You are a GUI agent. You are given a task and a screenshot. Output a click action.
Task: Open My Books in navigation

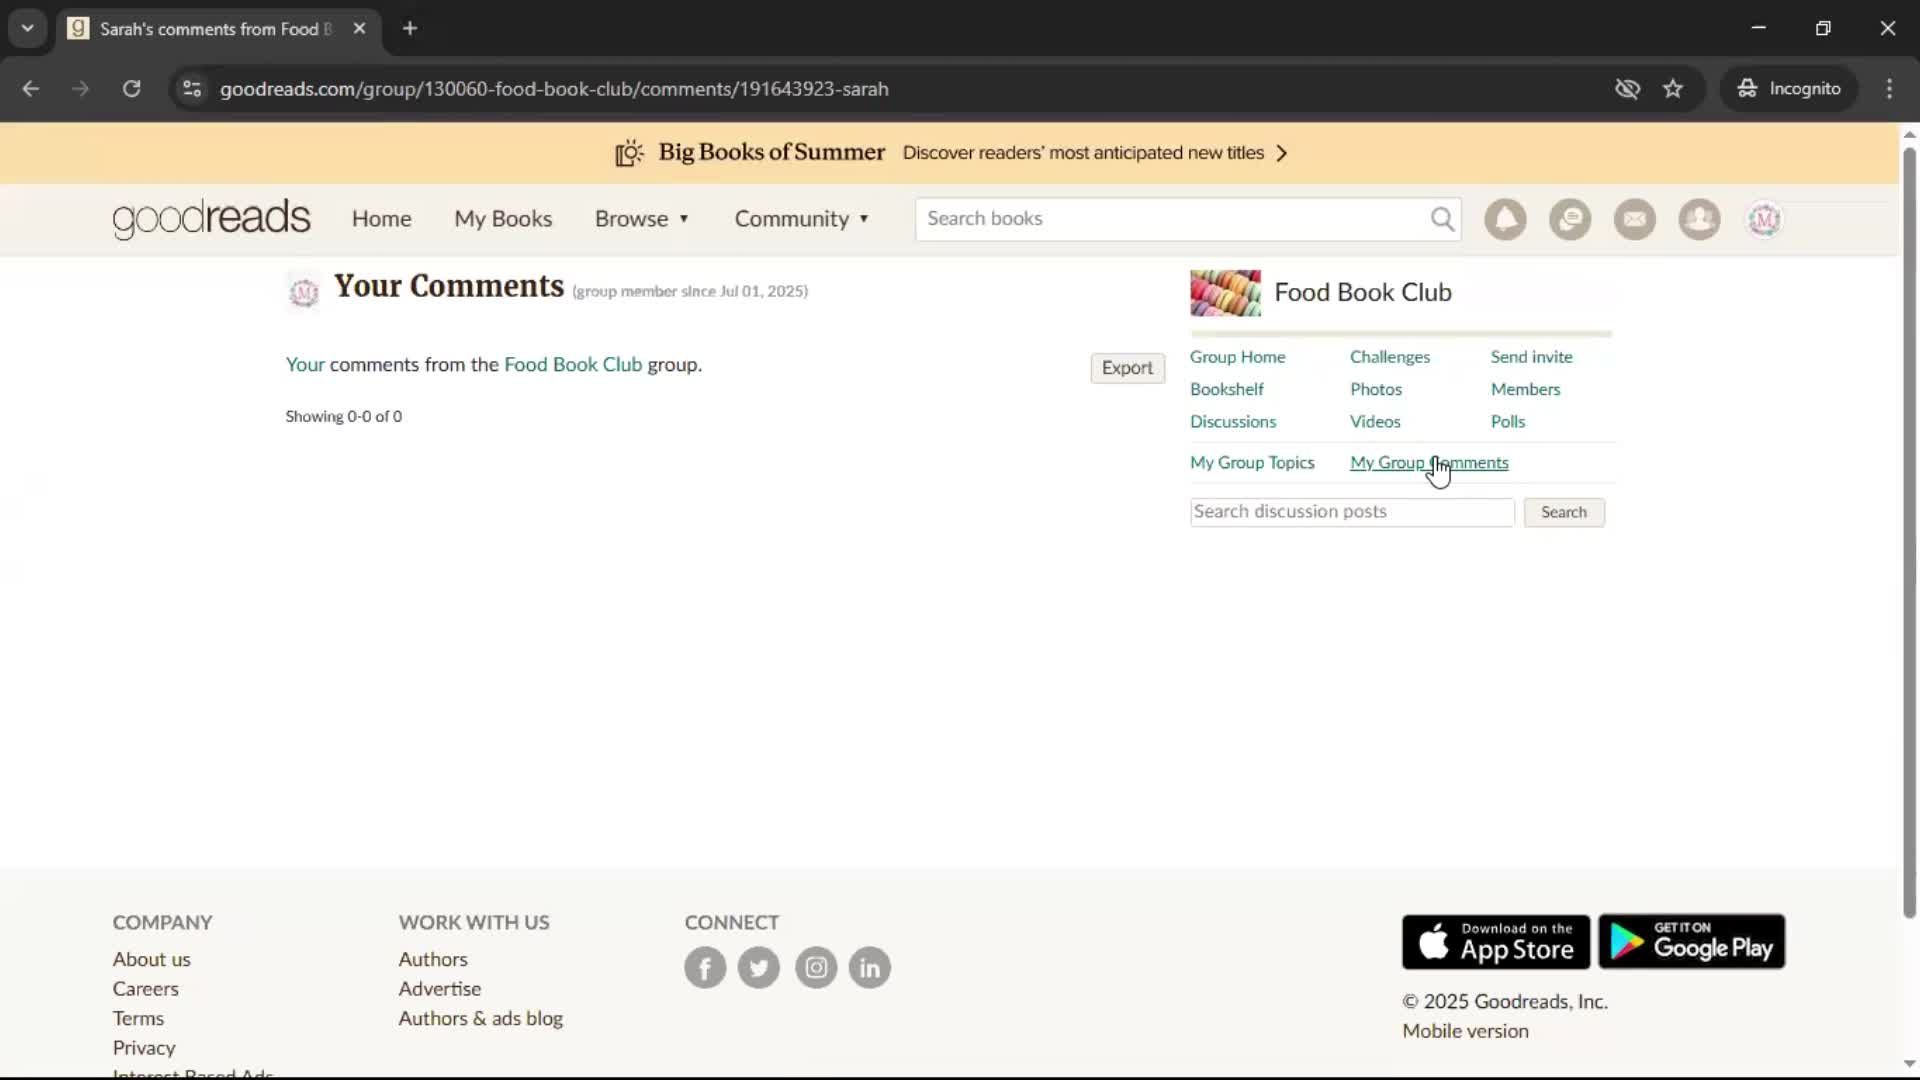[503, 219]
